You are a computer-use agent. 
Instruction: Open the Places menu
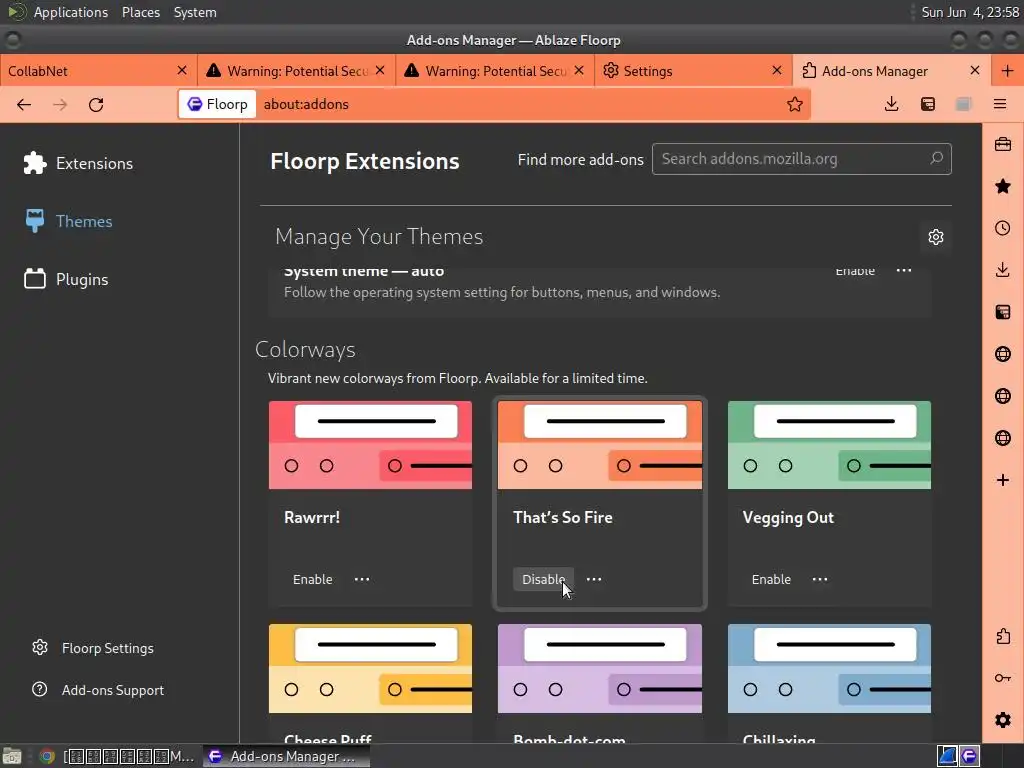[141, 12]
